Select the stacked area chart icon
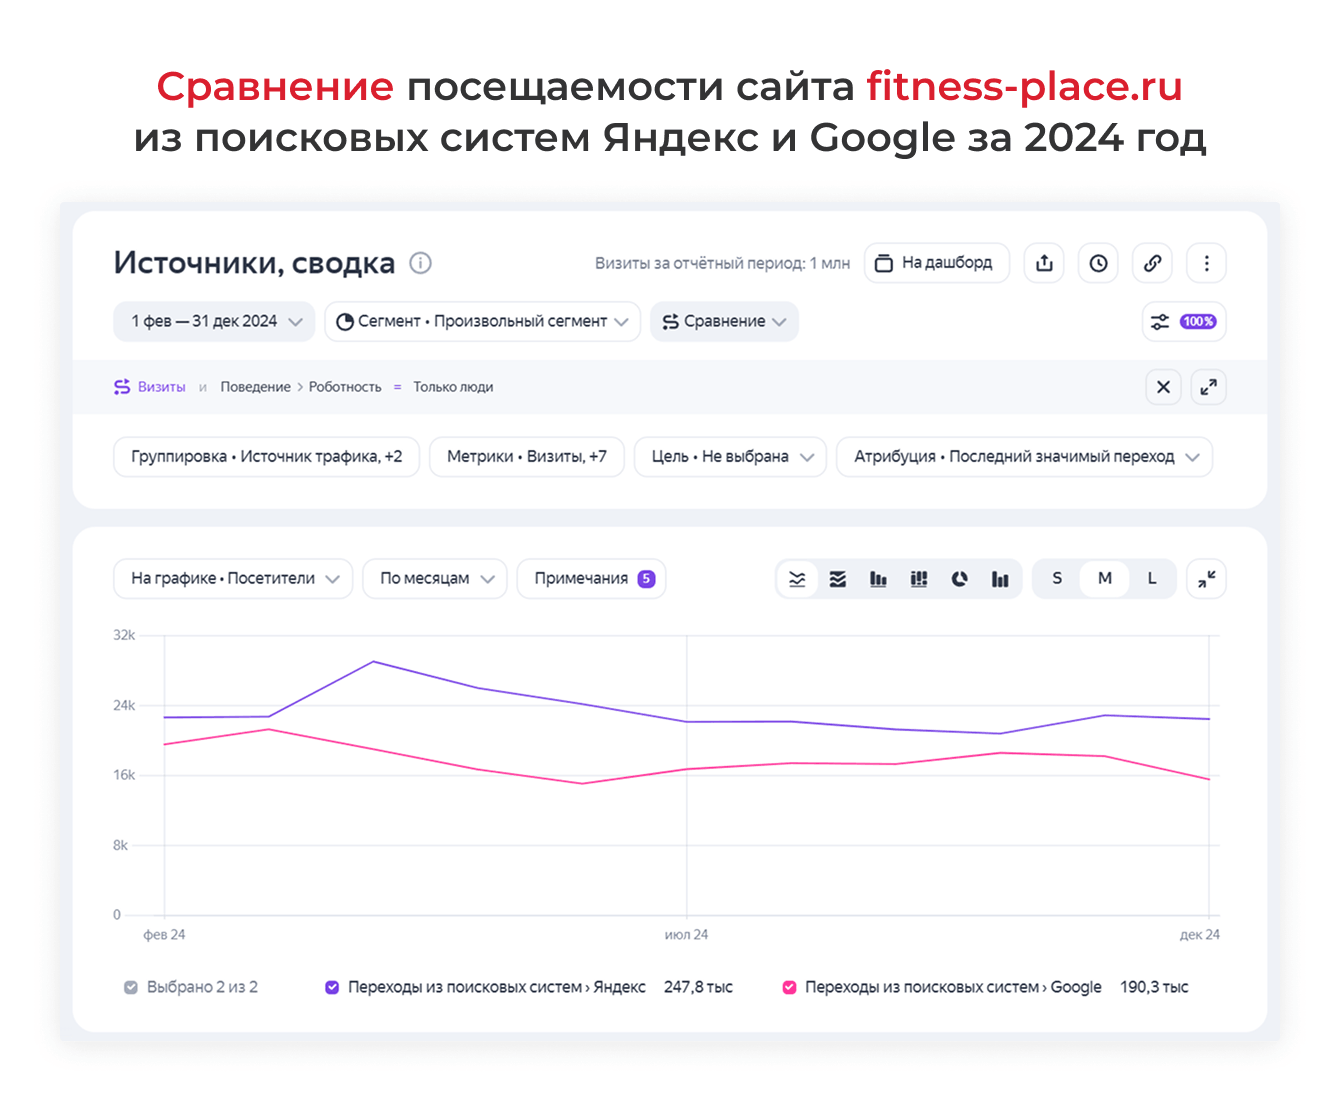The width and height of the screenshot is (1340, 1101). (838, 579)
